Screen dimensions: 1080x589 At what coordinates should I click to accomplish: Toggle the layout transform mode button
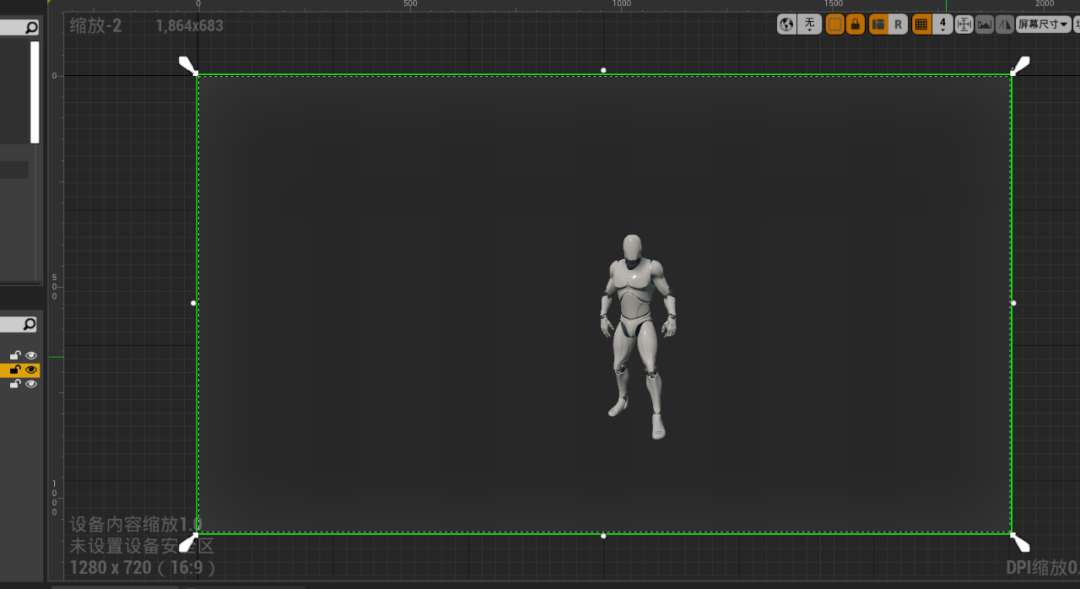point(878,25)
